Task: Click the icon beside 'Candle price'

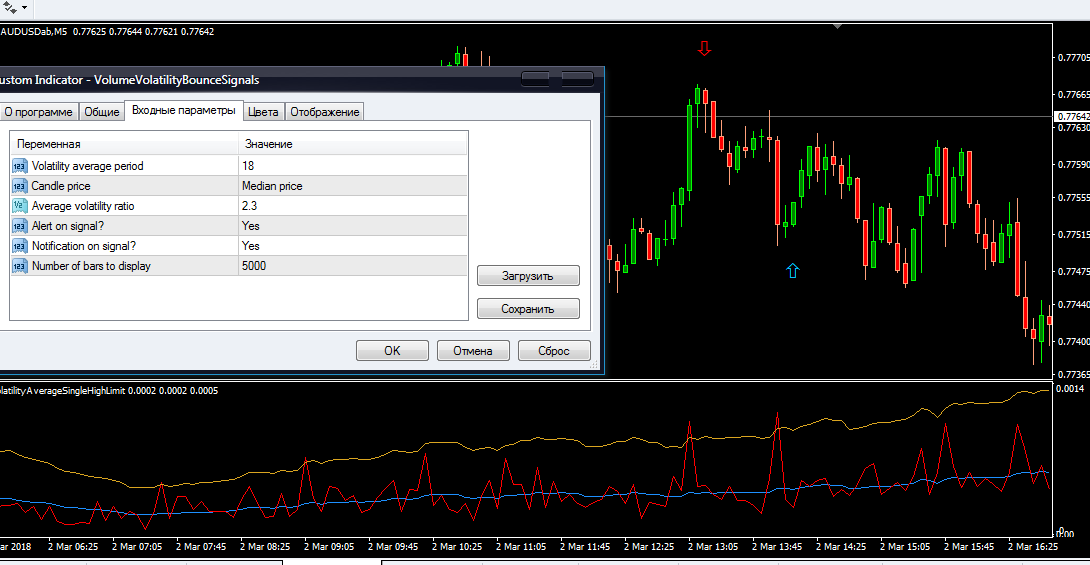Action: point(19,186)
